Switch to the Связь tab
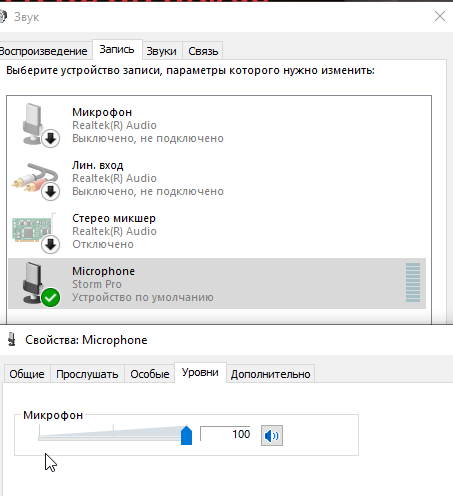Screen dimensions: 453x496 tap(203, 51)
